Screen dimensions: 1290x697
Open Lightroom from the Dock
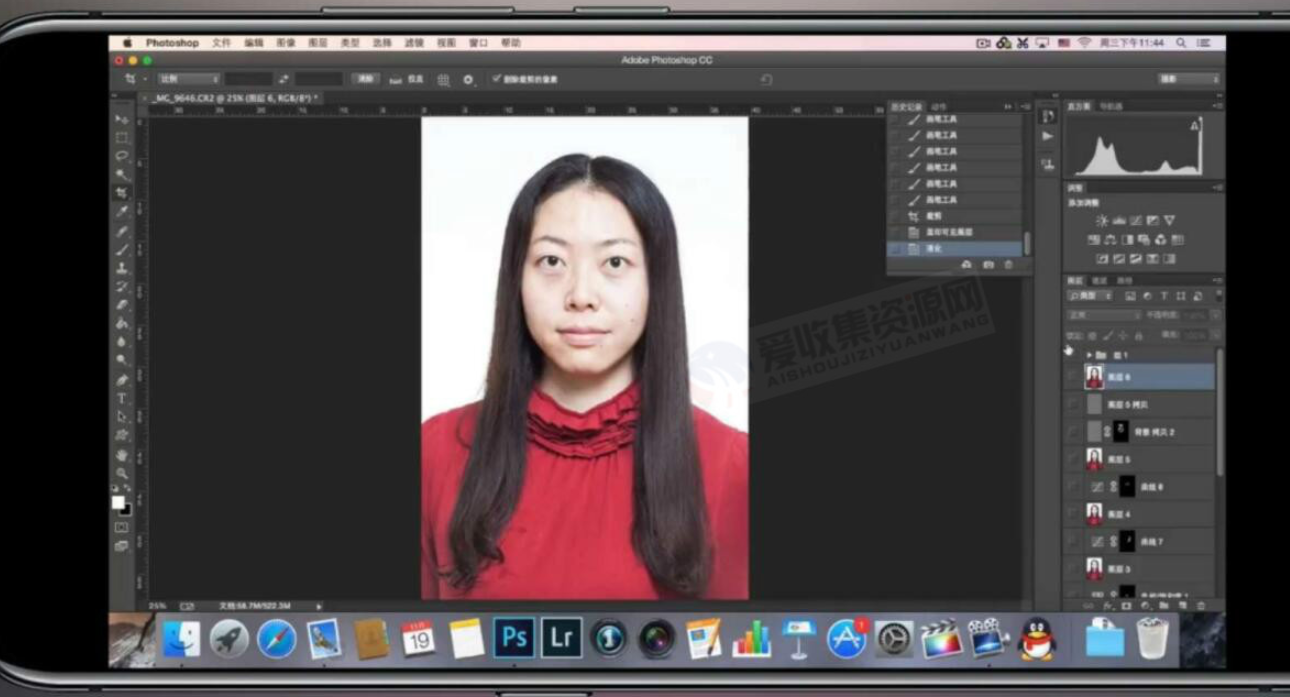[562, 638]
